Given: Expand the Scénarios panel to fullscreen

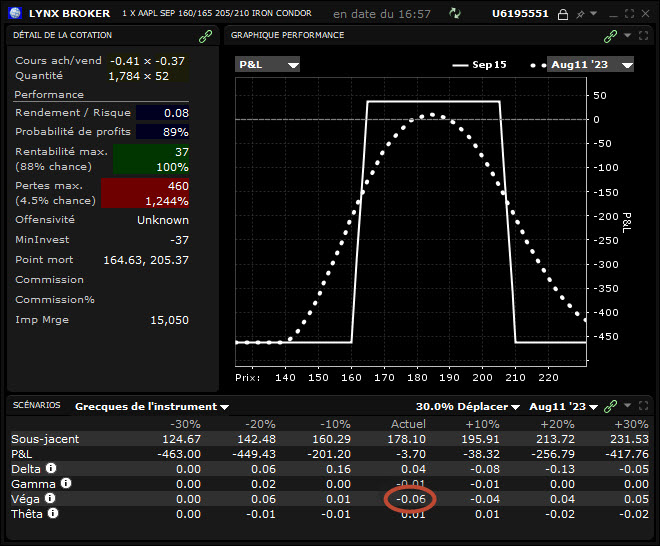Looking at the screenshot, I should (x=644, y=405).
